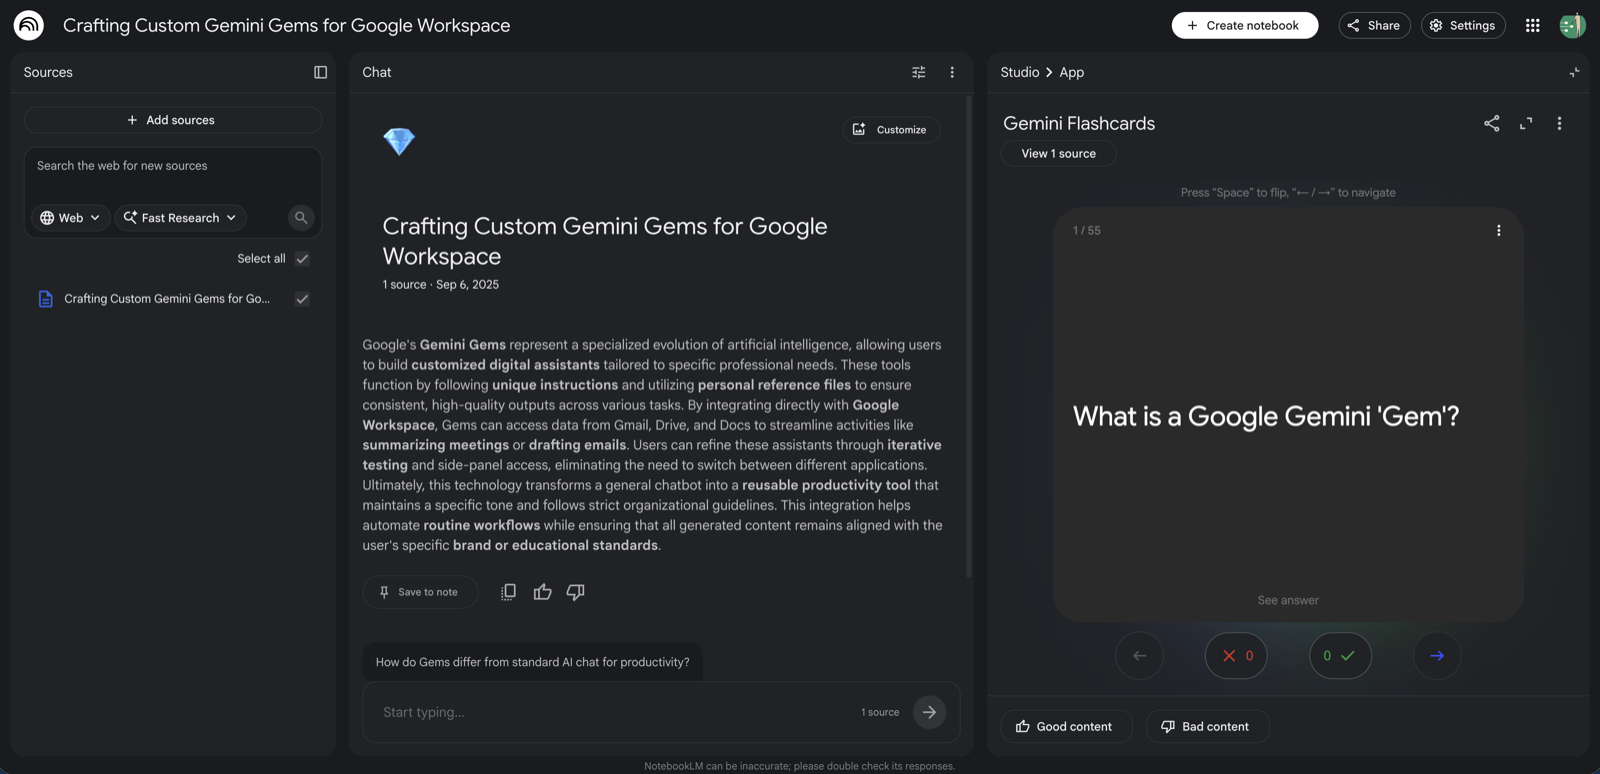Open the Crafting Custom Gemini Gems source
1600x774 pixels.
(x=167, y=299)
